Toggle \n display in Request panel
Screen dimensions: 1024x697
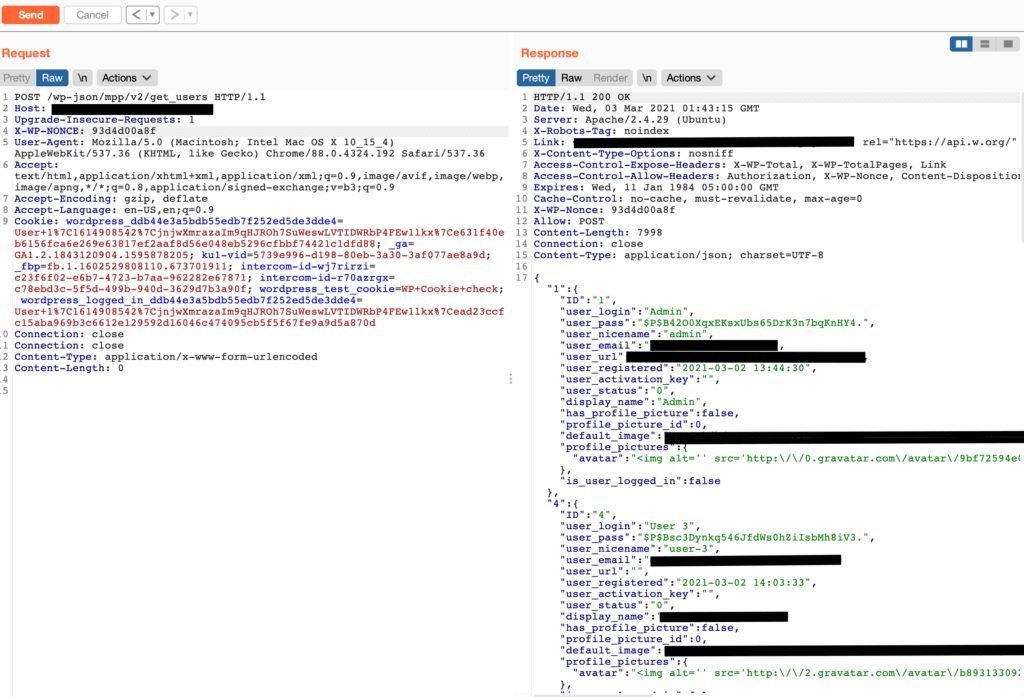[x=83, y=78]
